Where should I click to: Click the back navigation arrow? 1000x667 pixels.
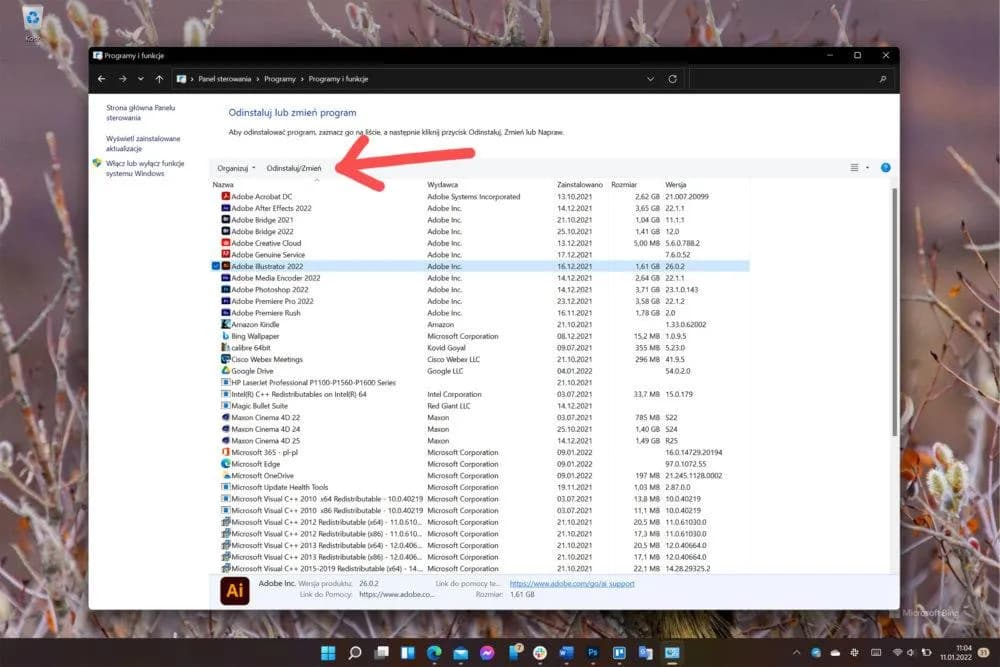pos(101,78)
